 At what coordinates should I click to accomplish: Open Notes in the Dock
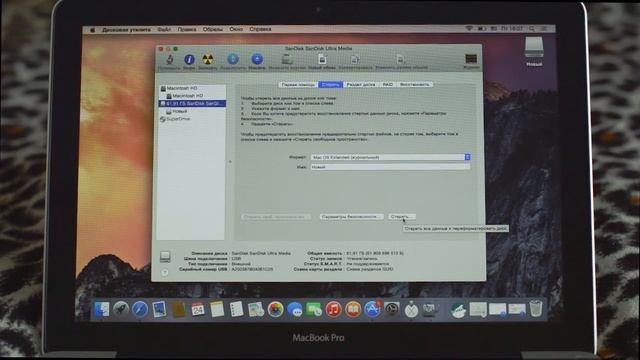click(217, 309)
